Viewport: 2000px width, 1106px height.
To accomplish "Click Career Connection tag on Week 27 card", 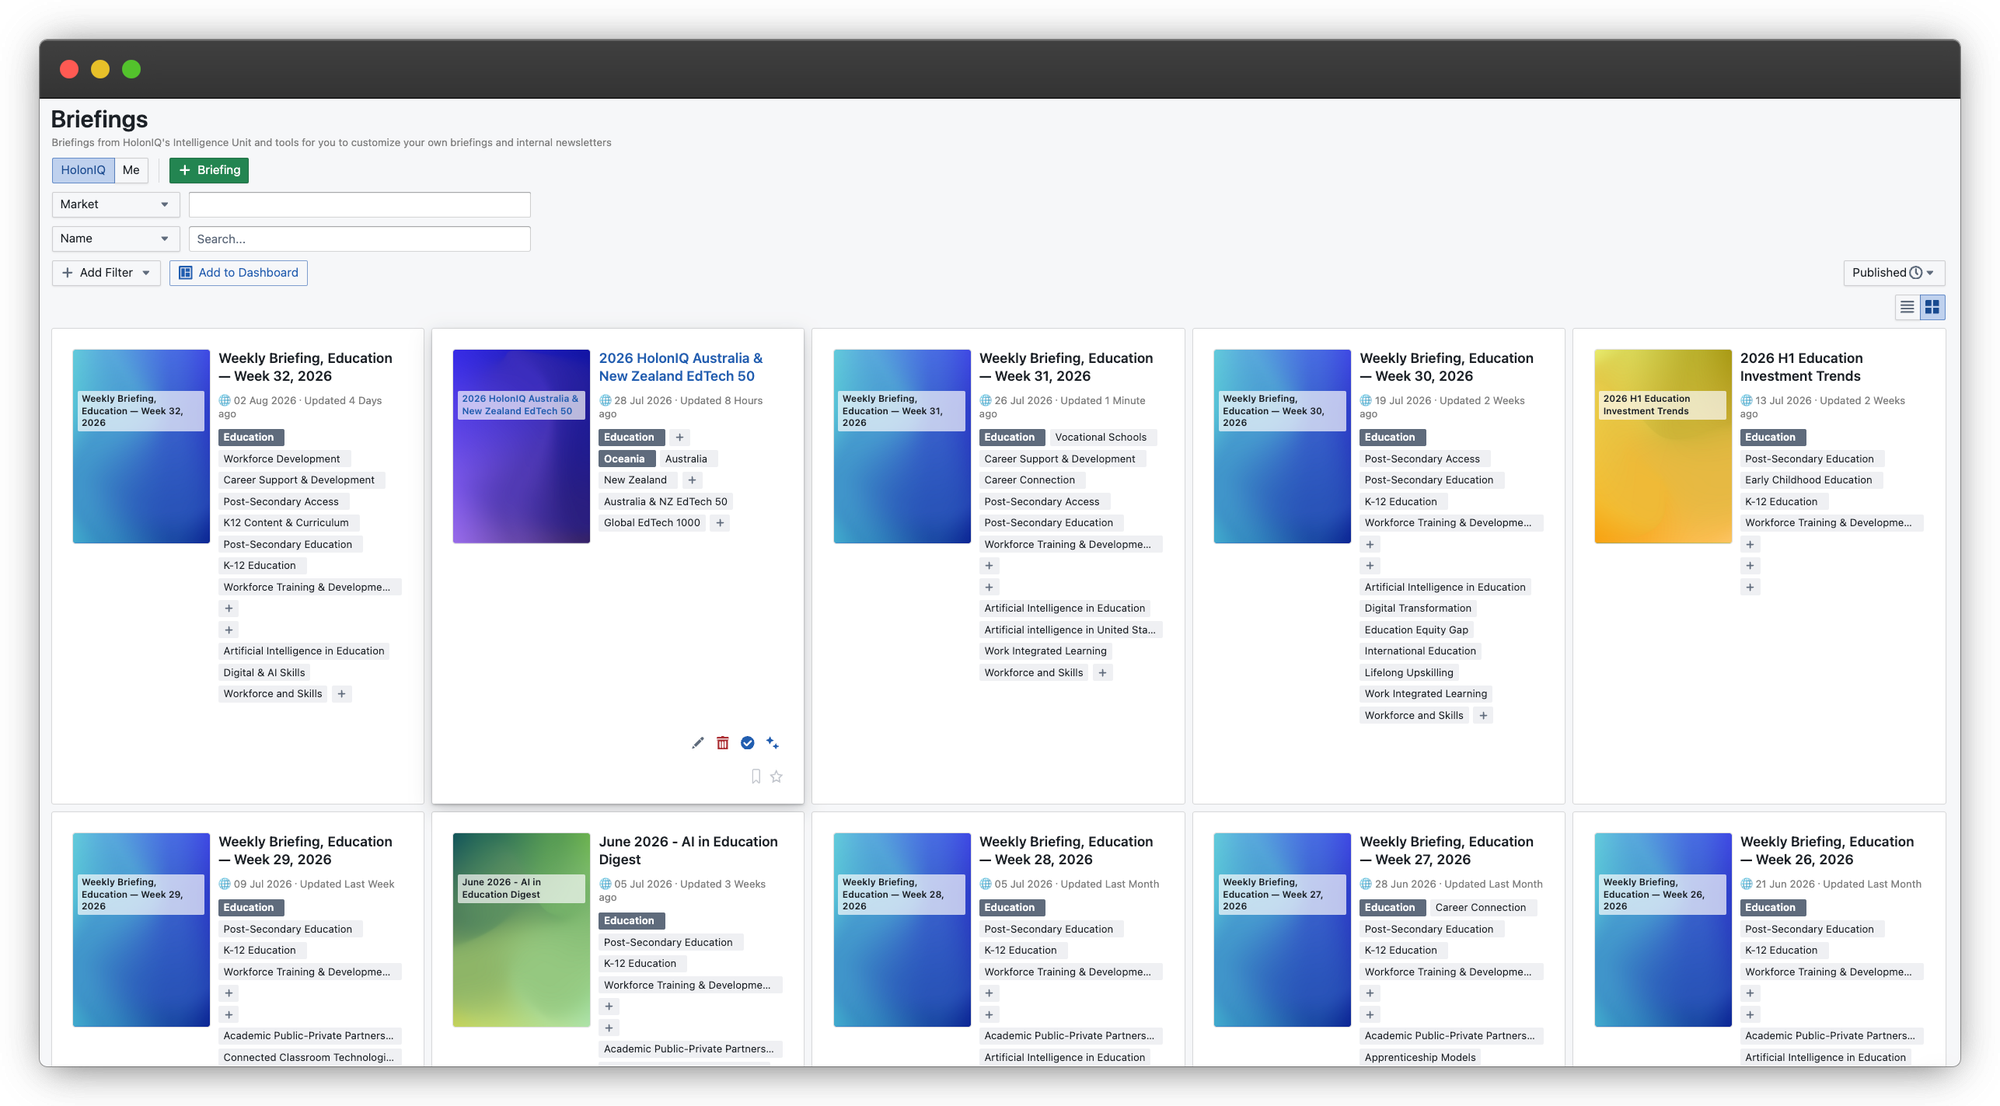I will click(x=1481, y=908).
